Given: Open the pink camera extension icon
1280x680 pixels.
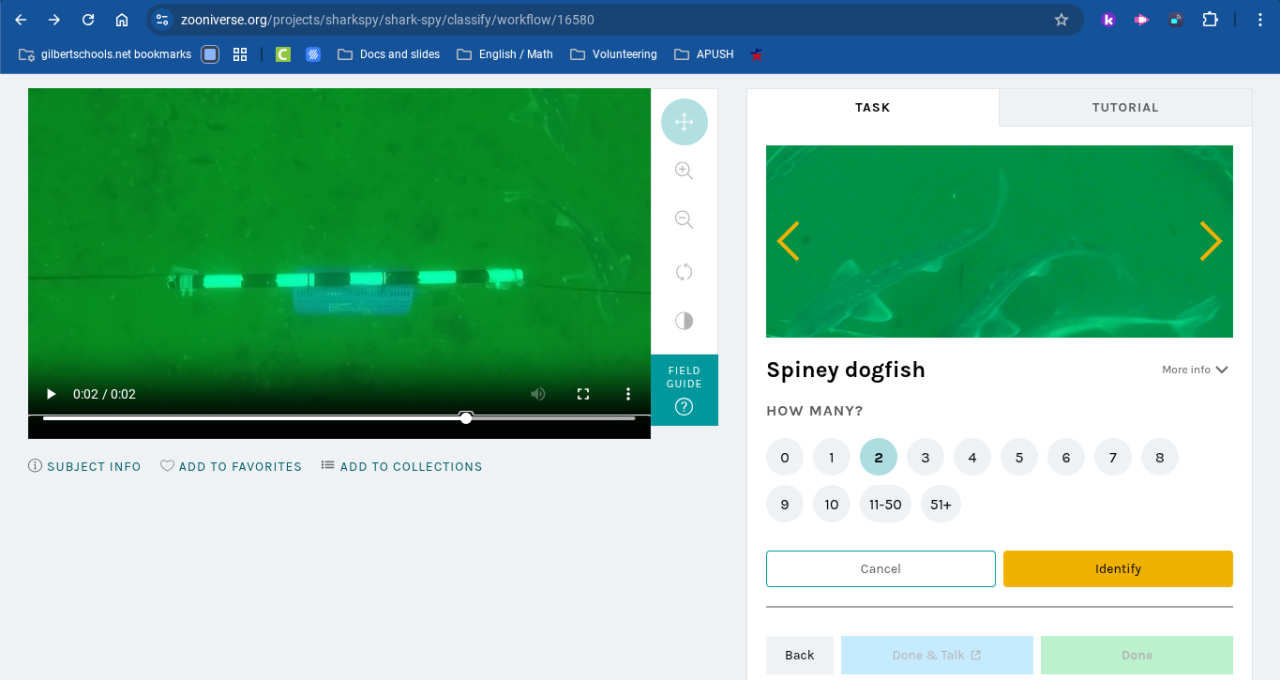Looking at the screenshot, I should tap(1142, 20).
